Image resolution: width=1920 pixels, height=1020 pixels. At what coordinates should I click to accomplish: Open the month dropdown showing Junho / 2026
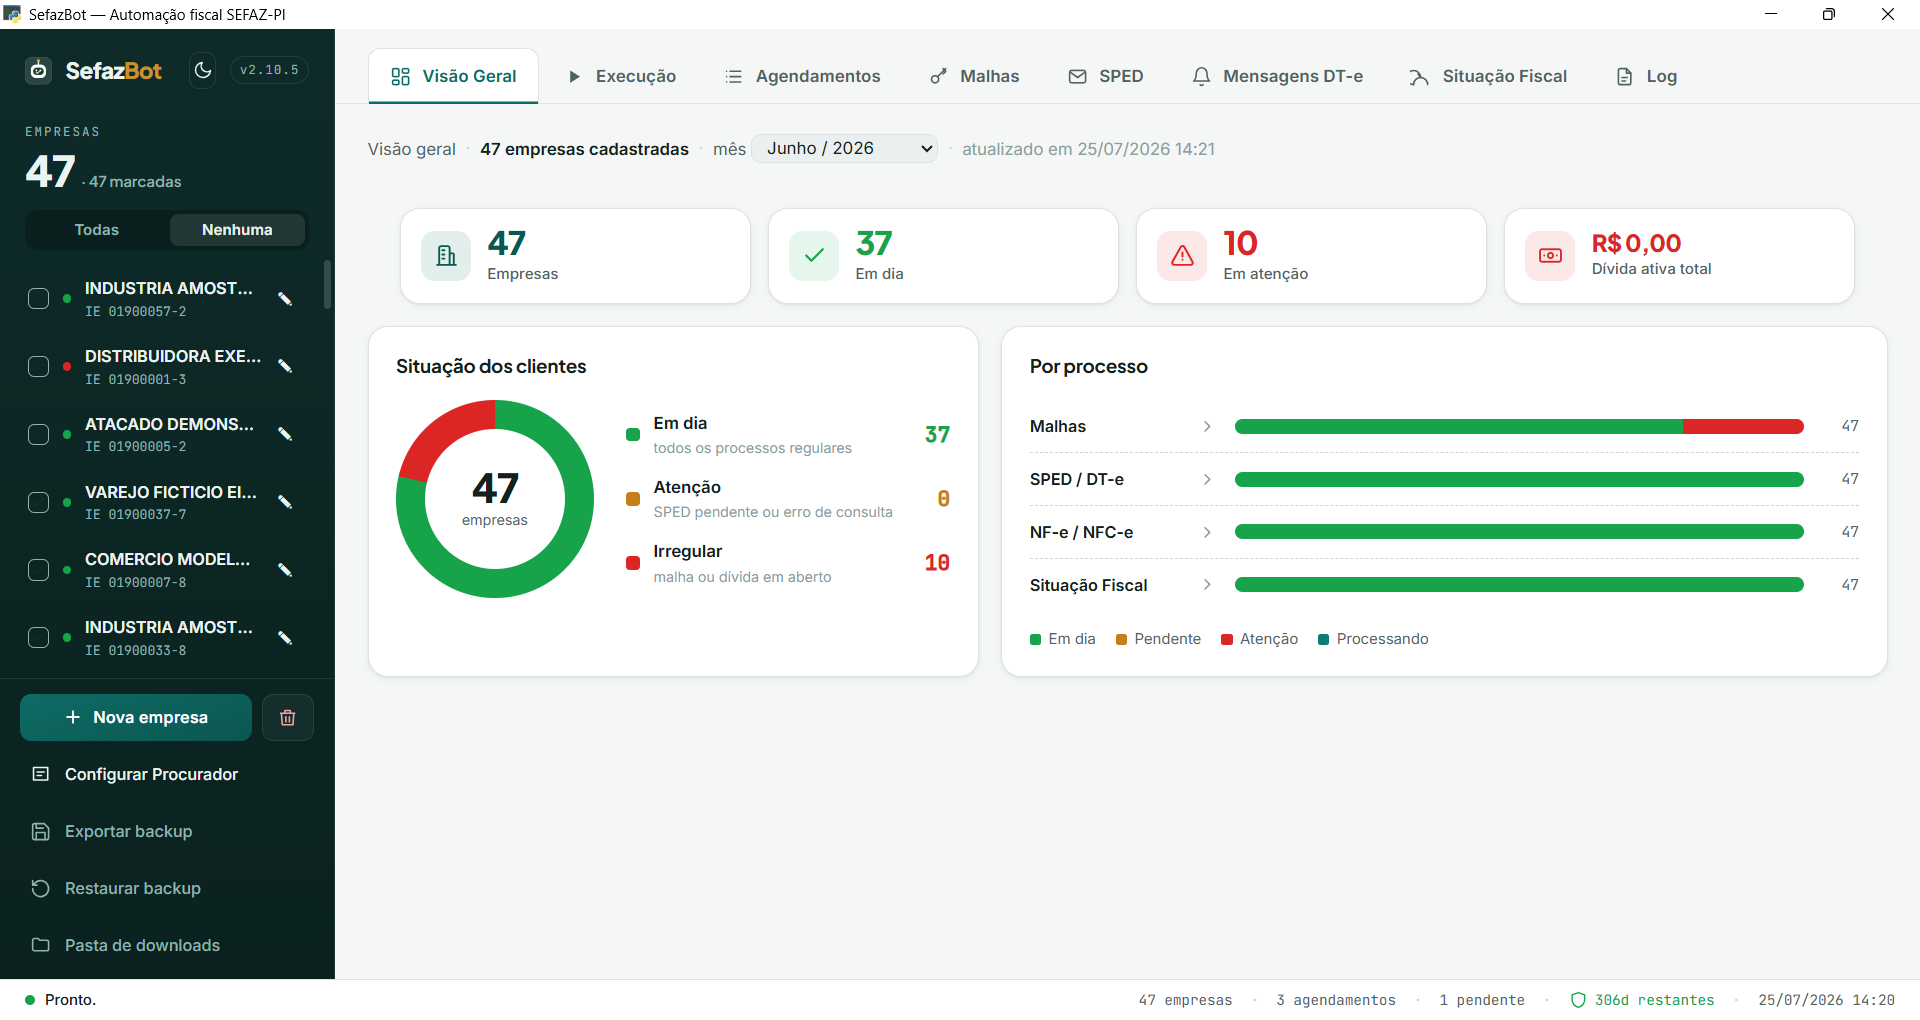click(844, 148)
